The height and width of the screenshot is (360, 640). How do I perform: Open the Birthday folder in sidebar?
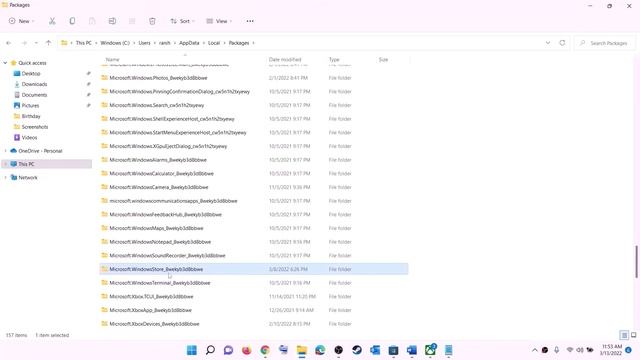[31, 116]
